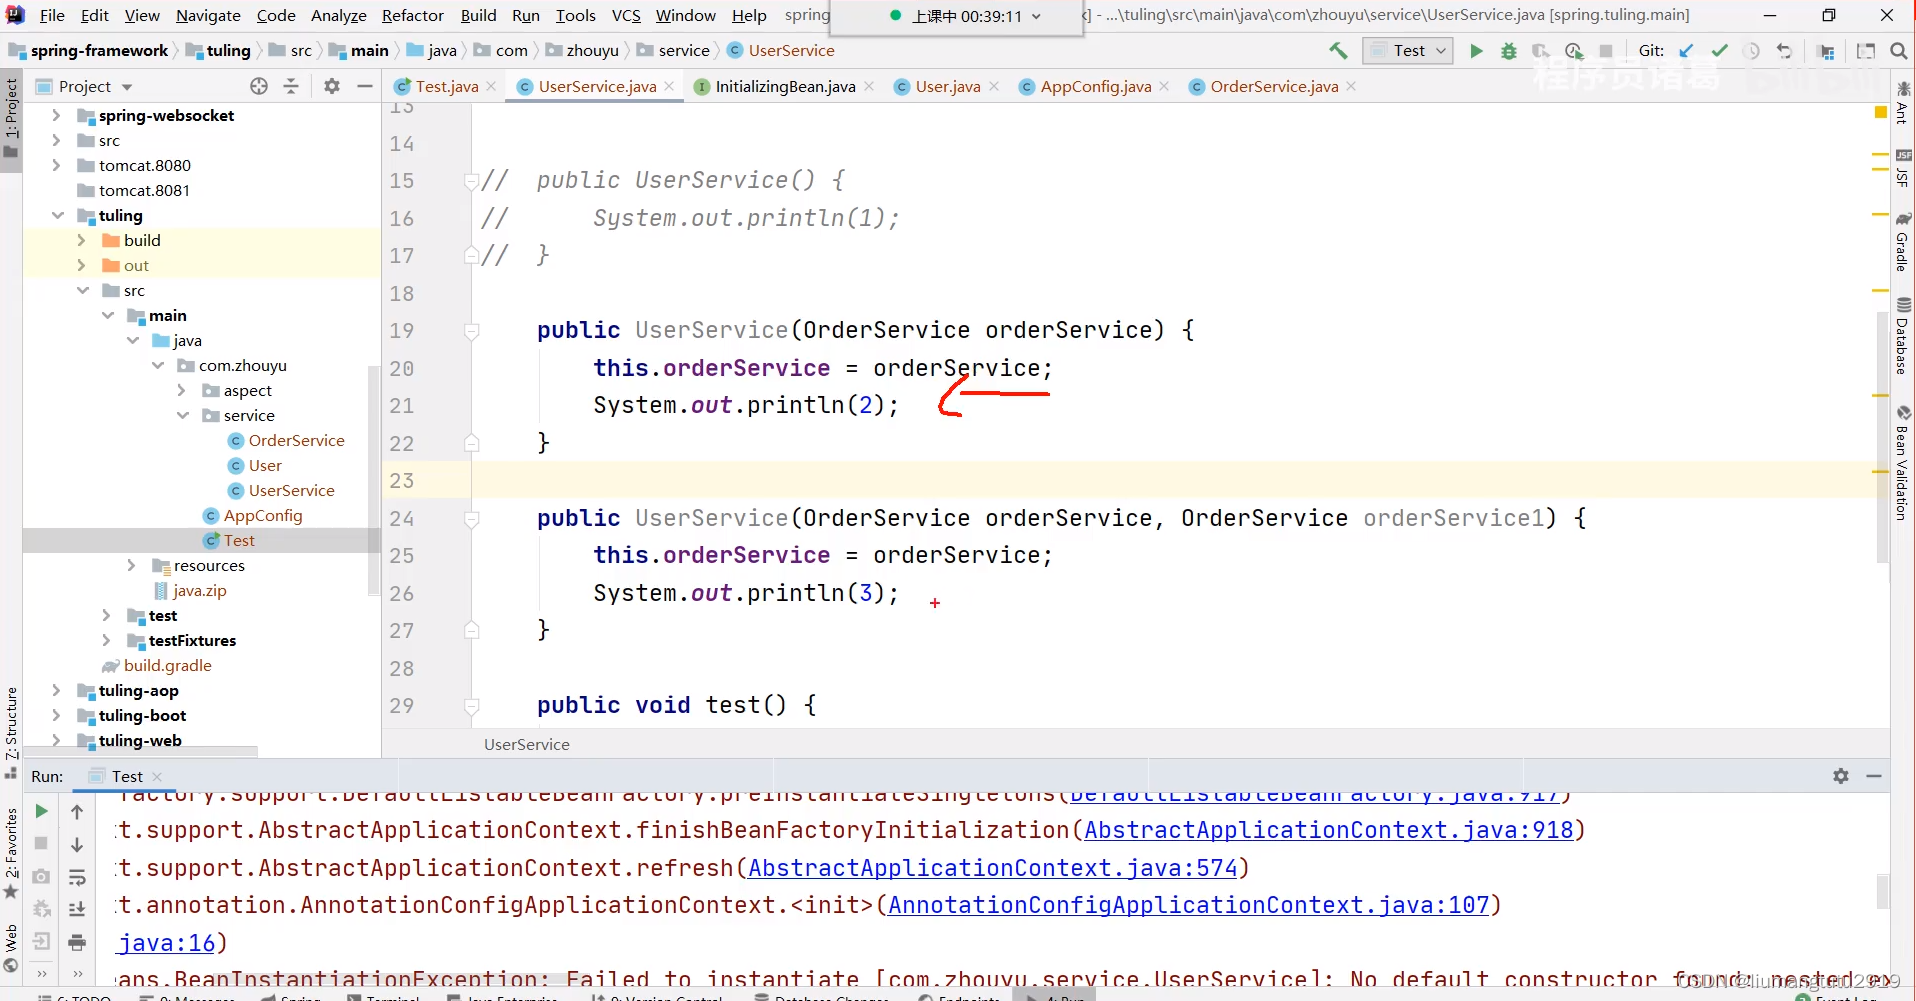This screenshot has width=1916, height=1001.
Task: Open the VCS menu
Action: [626, 15]
